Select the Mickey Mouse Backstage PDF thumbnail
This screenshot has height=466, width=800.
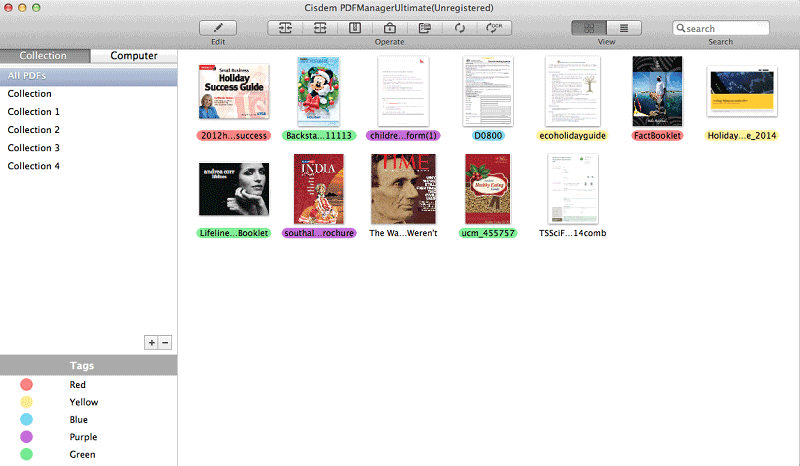(318, 91)
